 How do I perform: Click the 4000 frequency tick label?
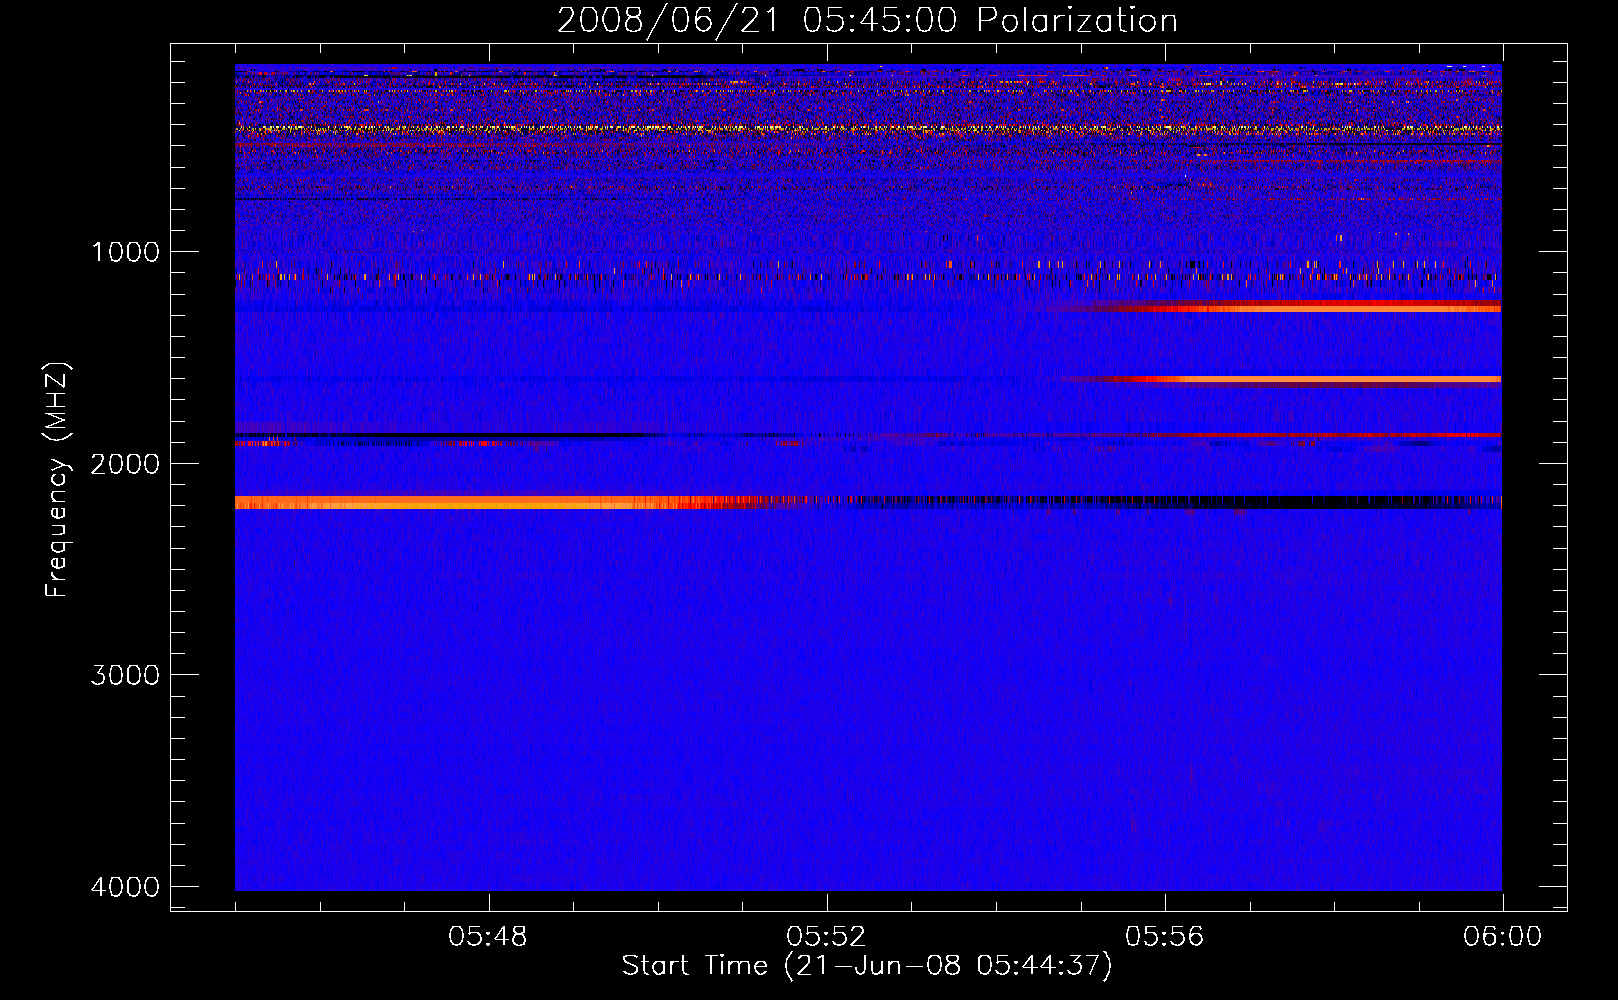[125, 887]
